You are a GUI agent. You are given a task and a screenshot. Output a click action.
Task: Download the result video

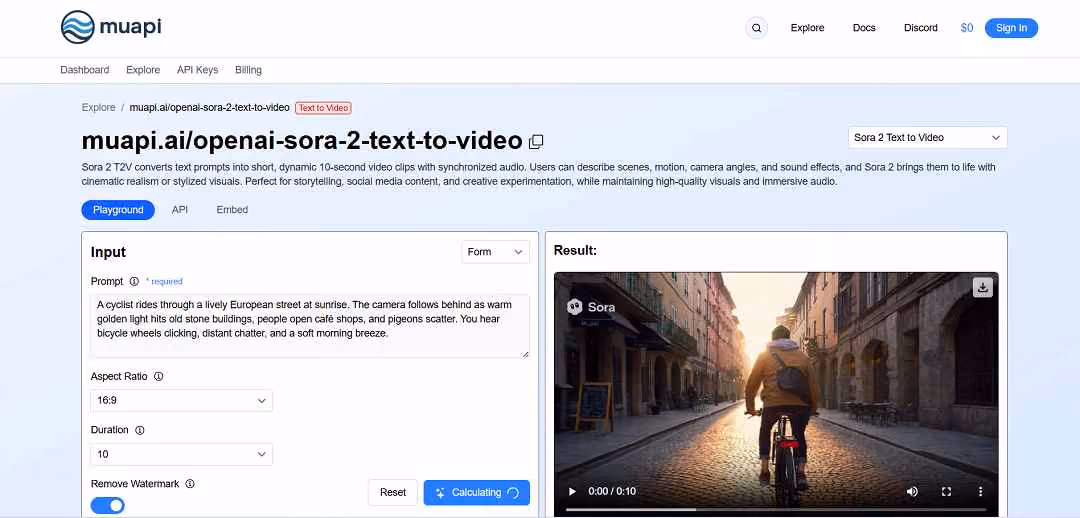pos(982,287)
